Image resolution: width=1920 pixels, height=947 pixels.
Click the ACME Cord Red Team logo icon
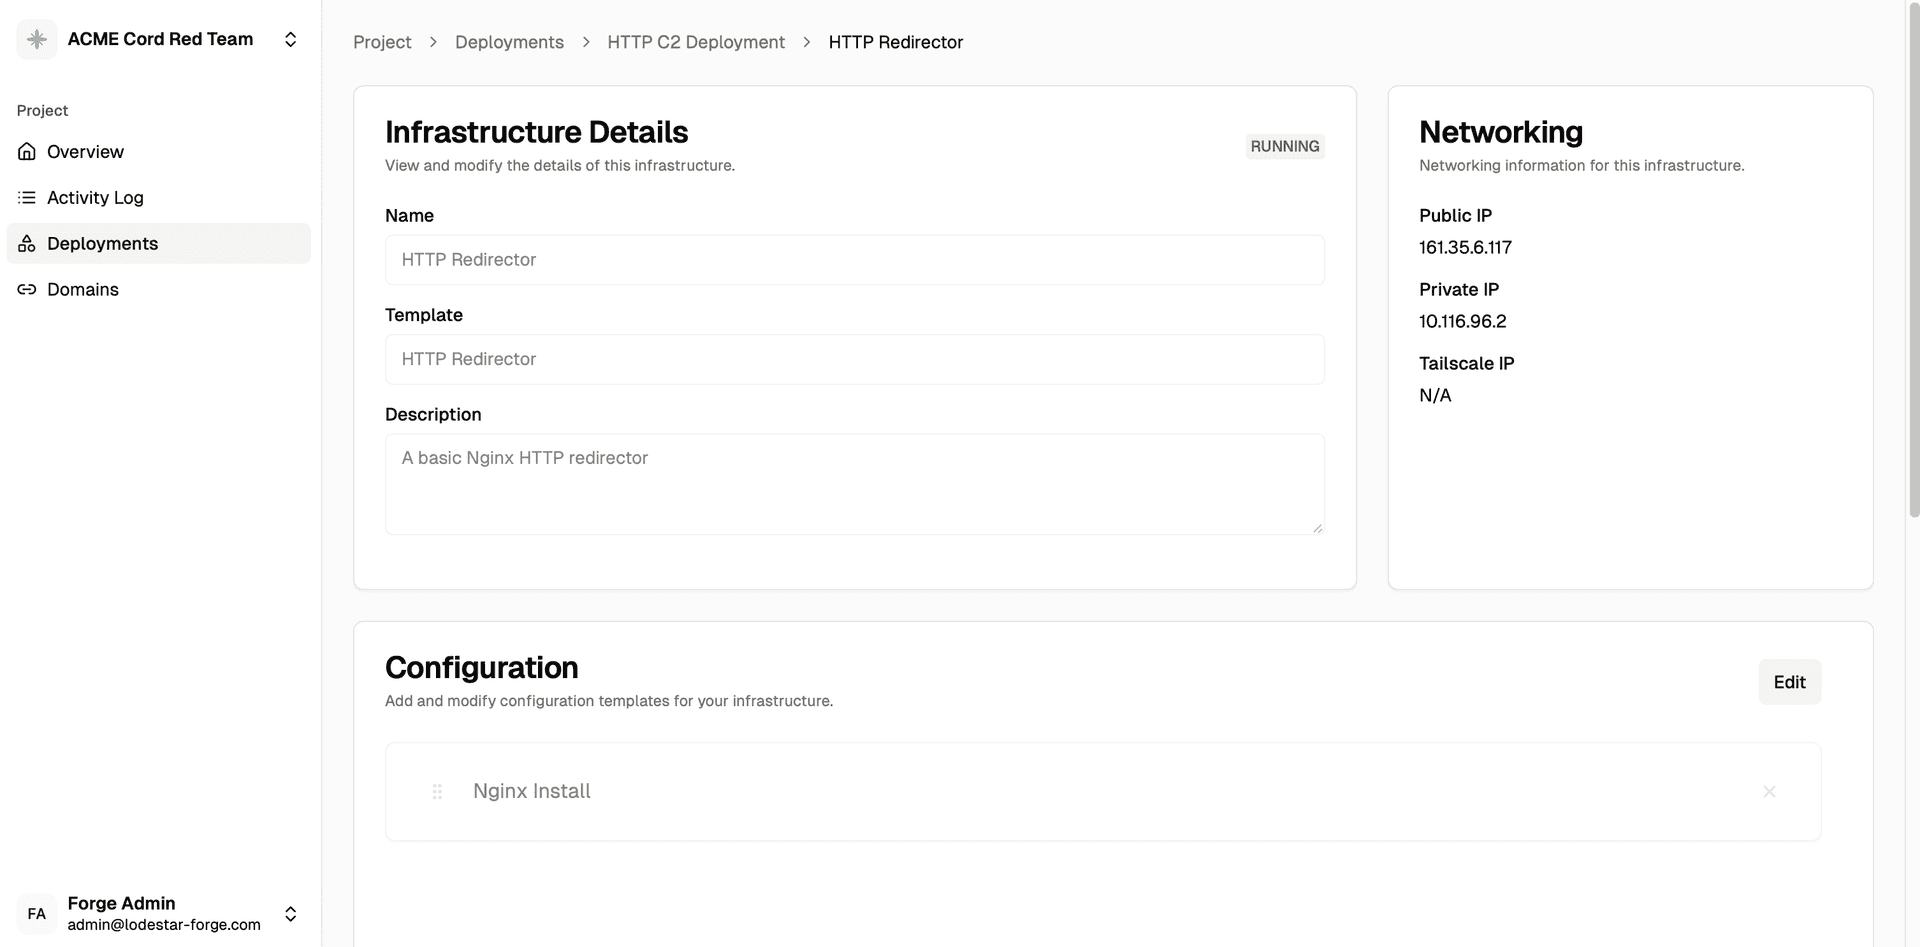tap(37, 39)
